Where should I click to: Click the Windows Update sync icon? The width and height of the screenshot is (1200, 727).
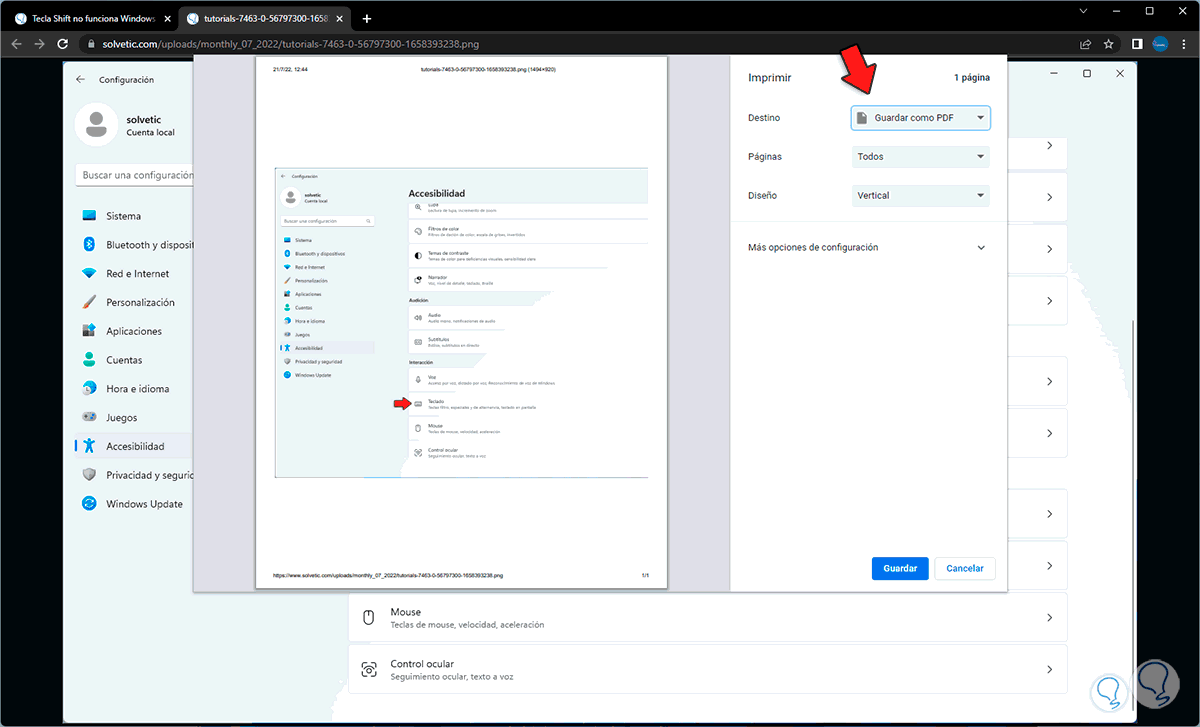(89, 504)
